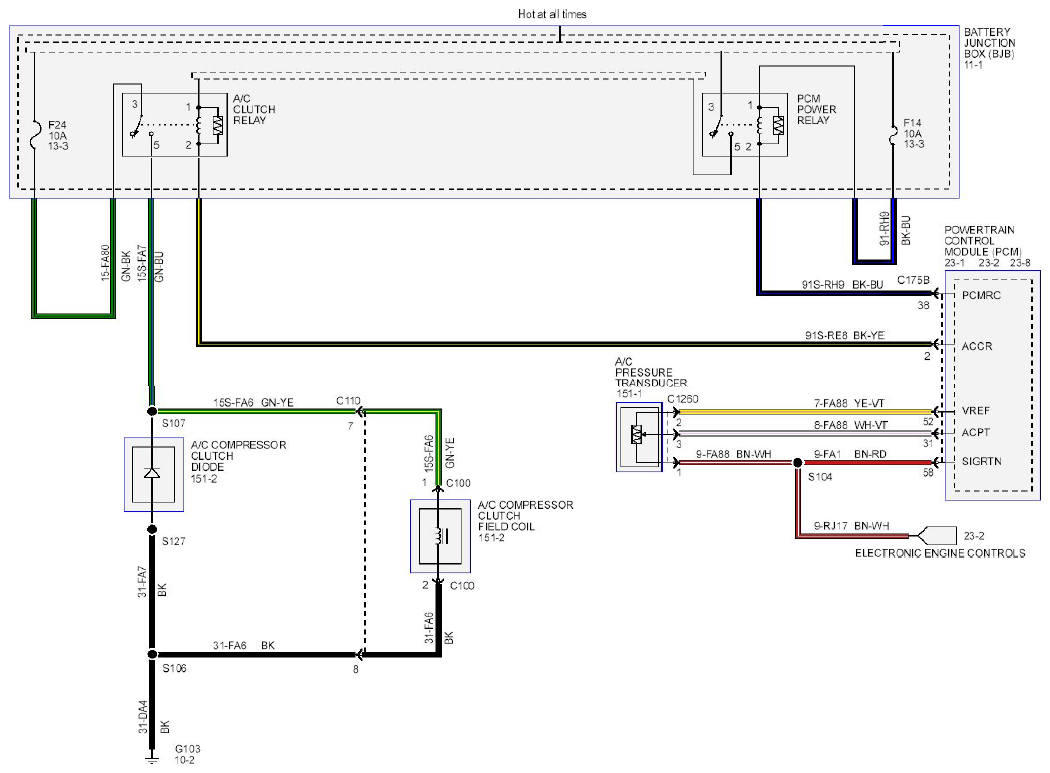Select the "7-FA88 YE-VT" wire label
The height and width of the screenshot is (773, 1050).
(x=849, y=403)
